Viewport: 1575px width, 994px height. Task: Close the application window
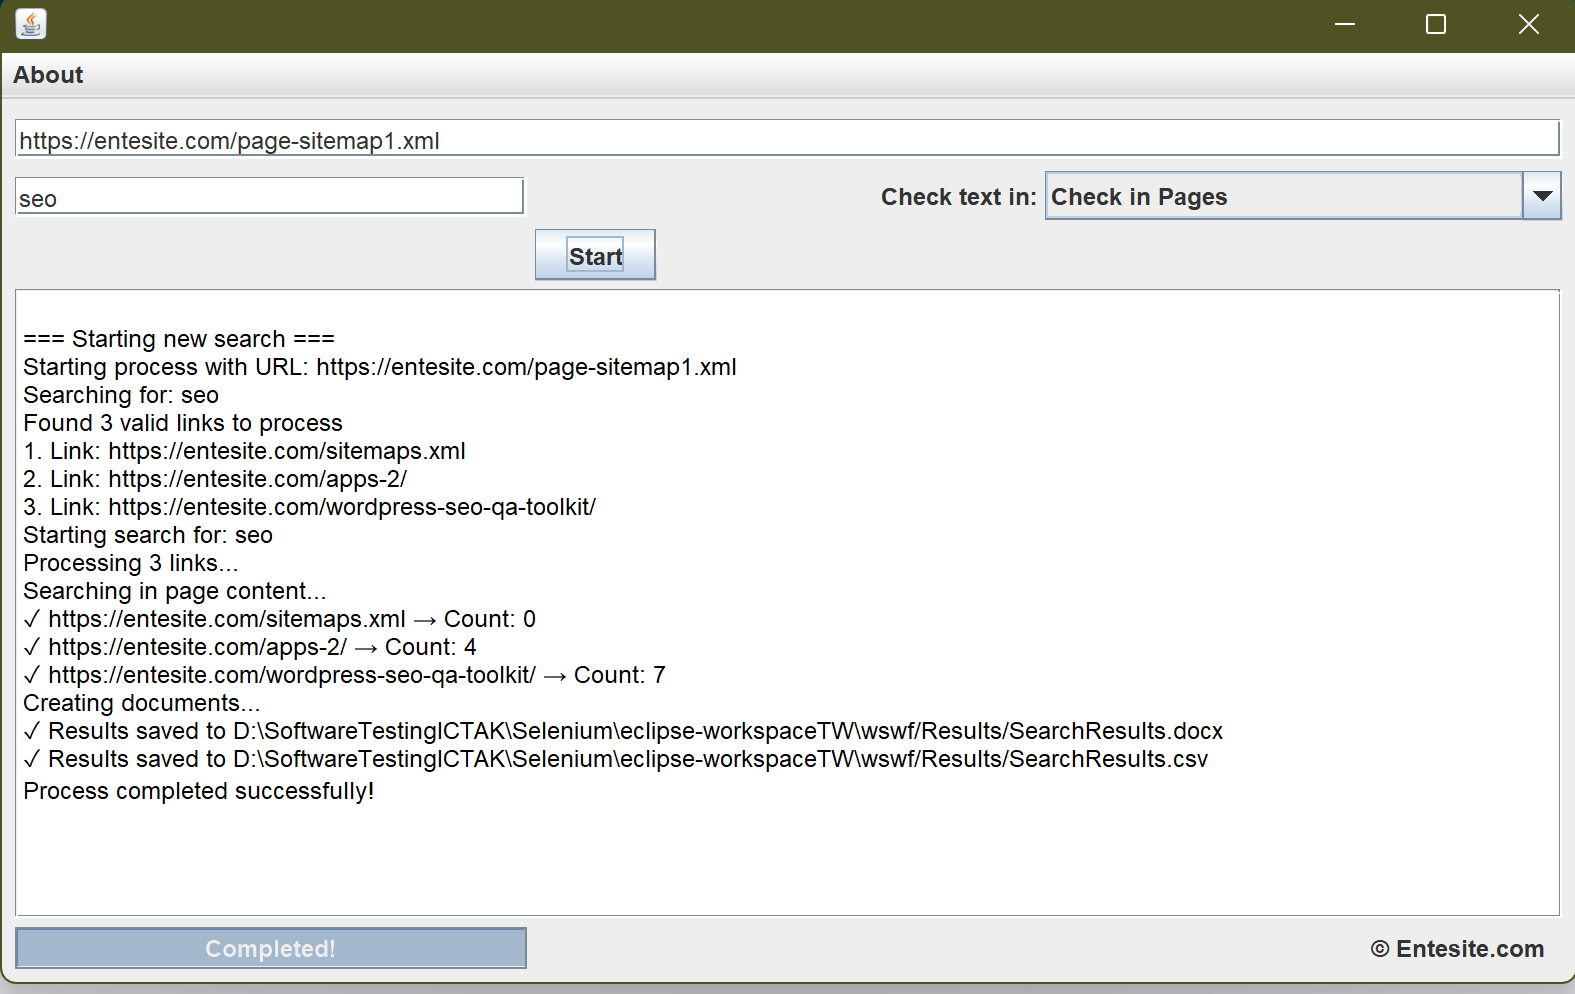(1527, 24)
